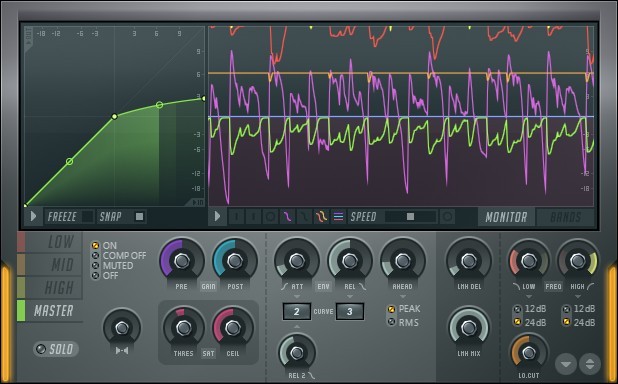This screenshot has height=384, width=618.
Task: Click the round down-arrow button at bottom right
Action: (566, 364)
